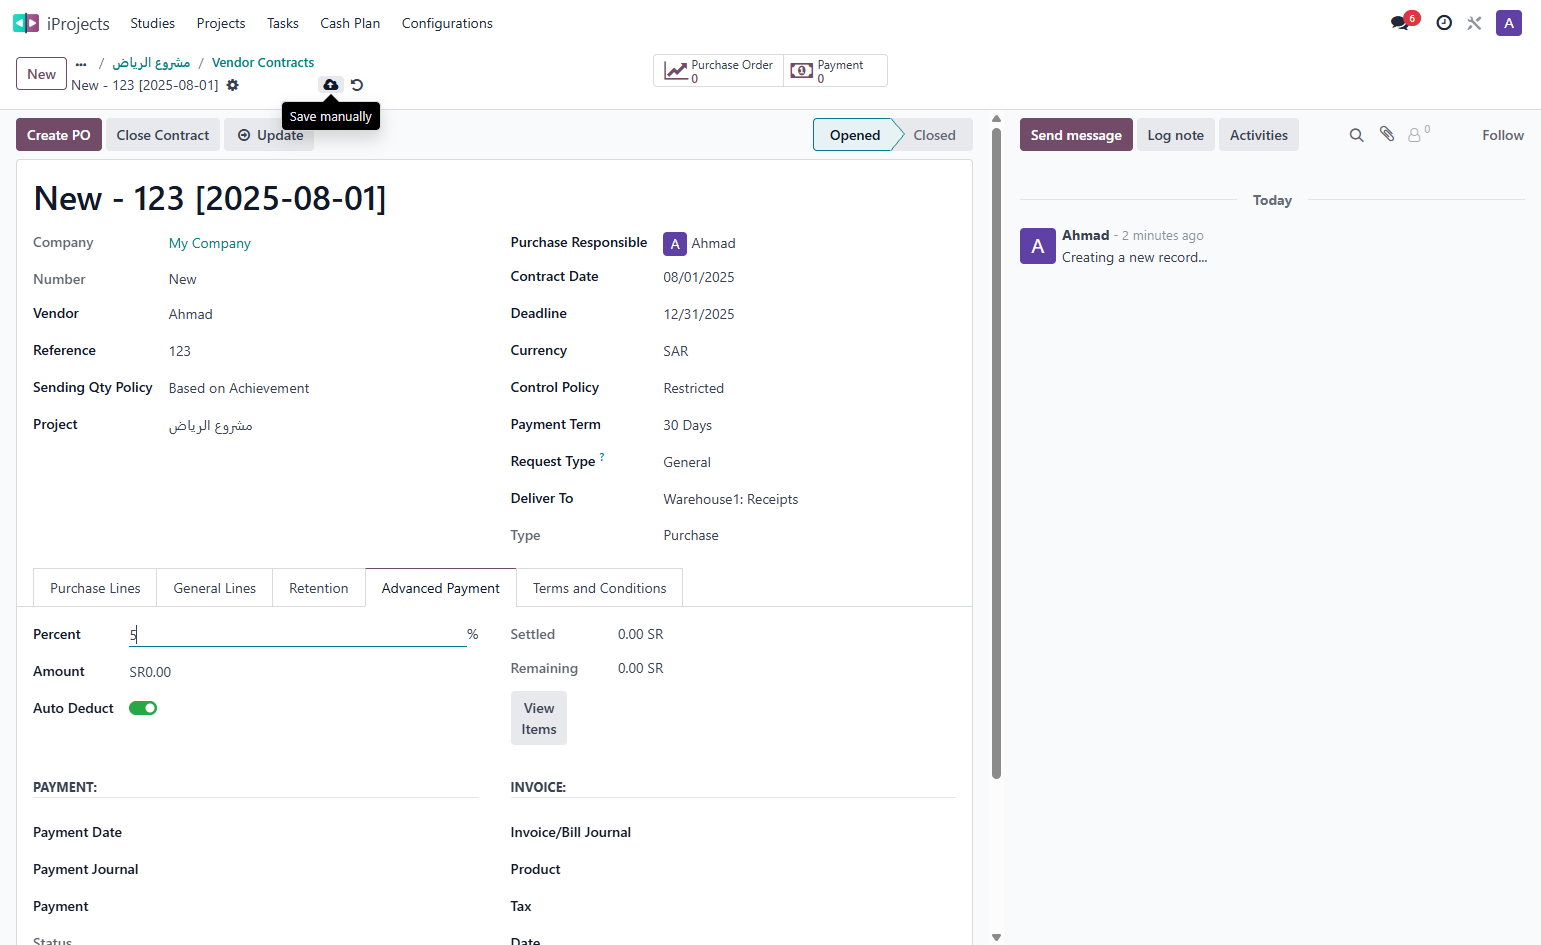1541x945 pixels.
Task: Open the Request Type field General
Action: [x=687, y=462]
